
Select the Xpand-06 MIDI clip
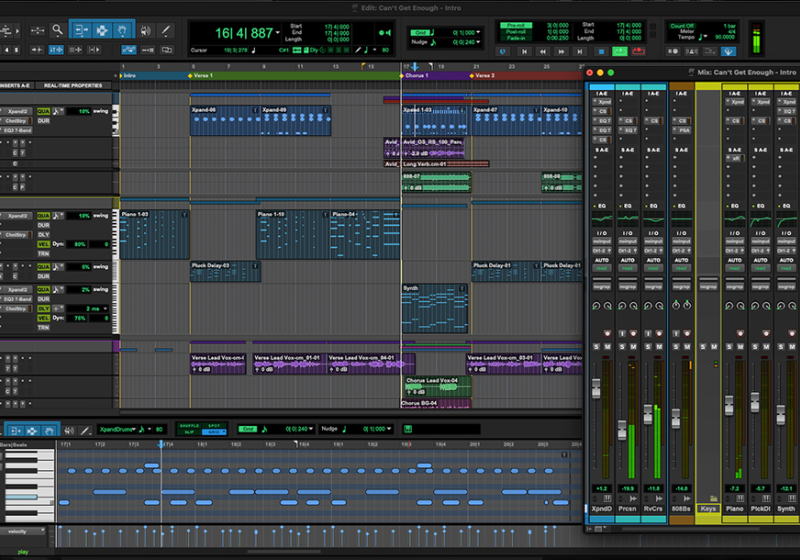tap(226, 120)
